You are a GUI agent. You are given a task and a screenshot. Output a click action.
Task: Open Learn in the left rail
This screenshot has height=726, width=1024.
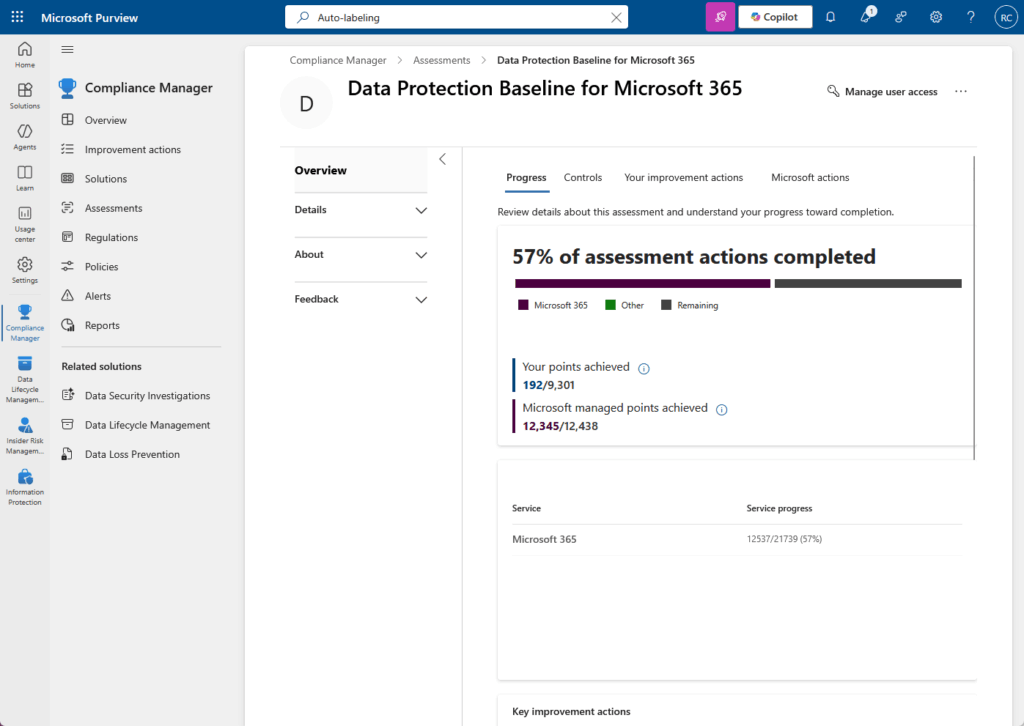click(25, 178)
